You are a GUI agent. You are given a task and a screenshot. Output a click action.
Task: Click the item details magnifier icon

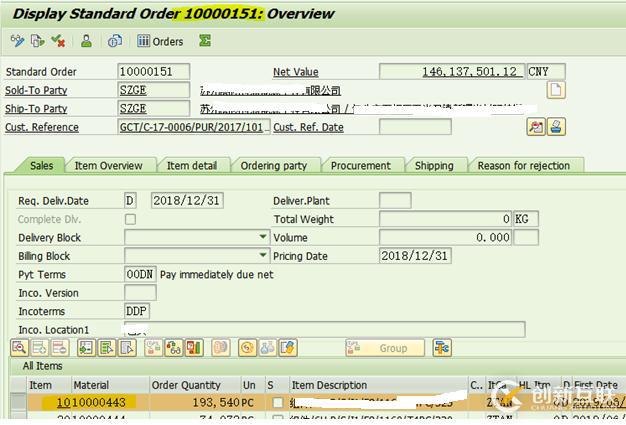click(18, 348)
